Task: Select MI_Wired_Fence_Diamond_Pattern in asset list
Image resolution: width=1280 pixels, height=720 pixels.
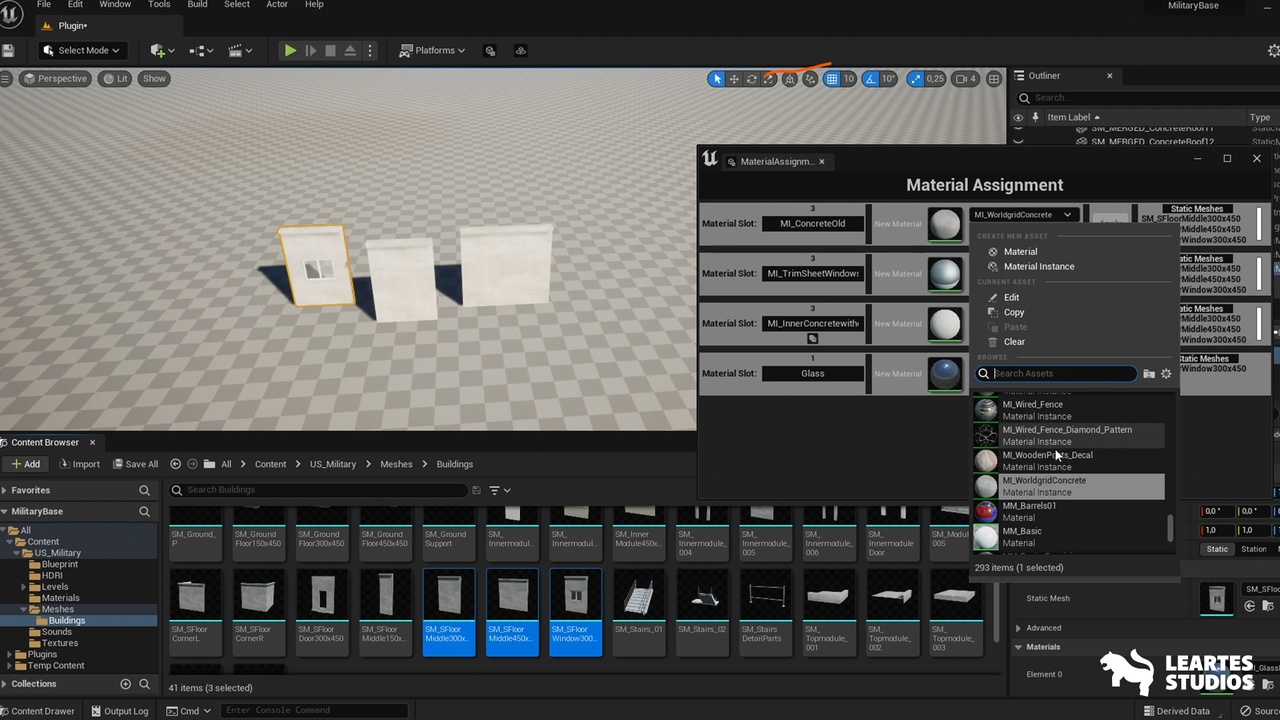Action: (1069, 435)
